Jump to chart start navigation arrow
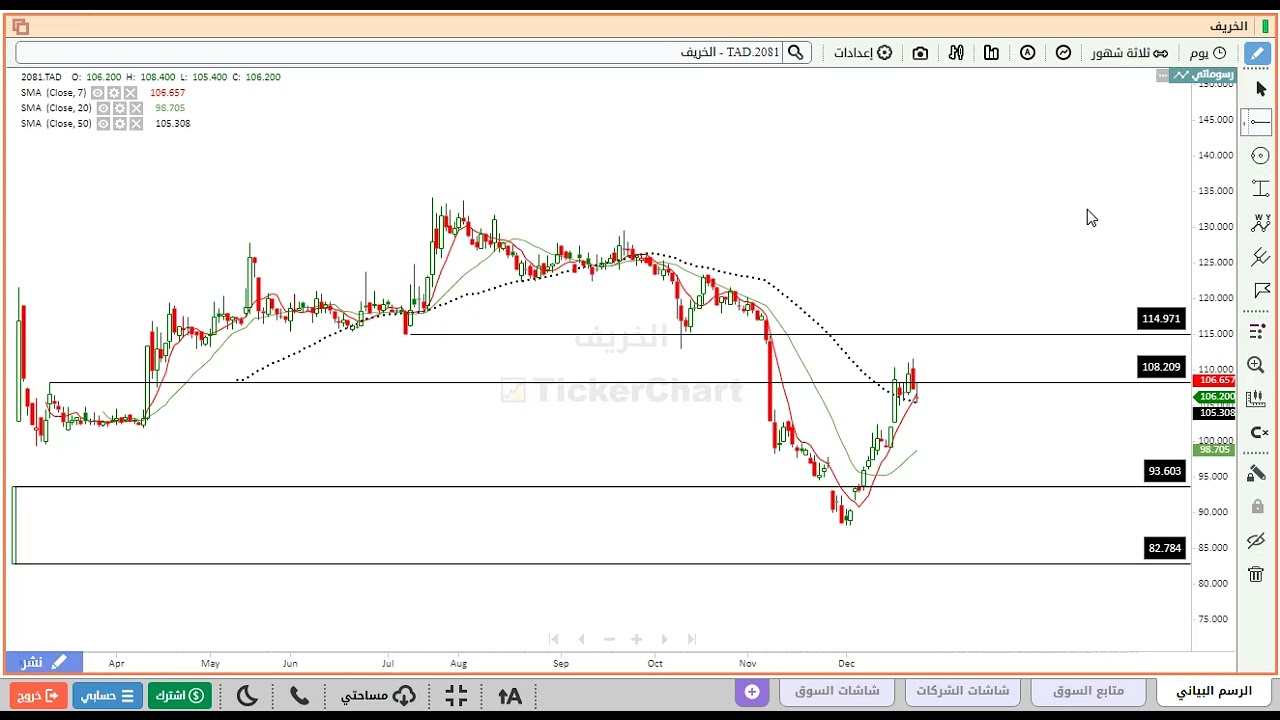 (553, 639)
